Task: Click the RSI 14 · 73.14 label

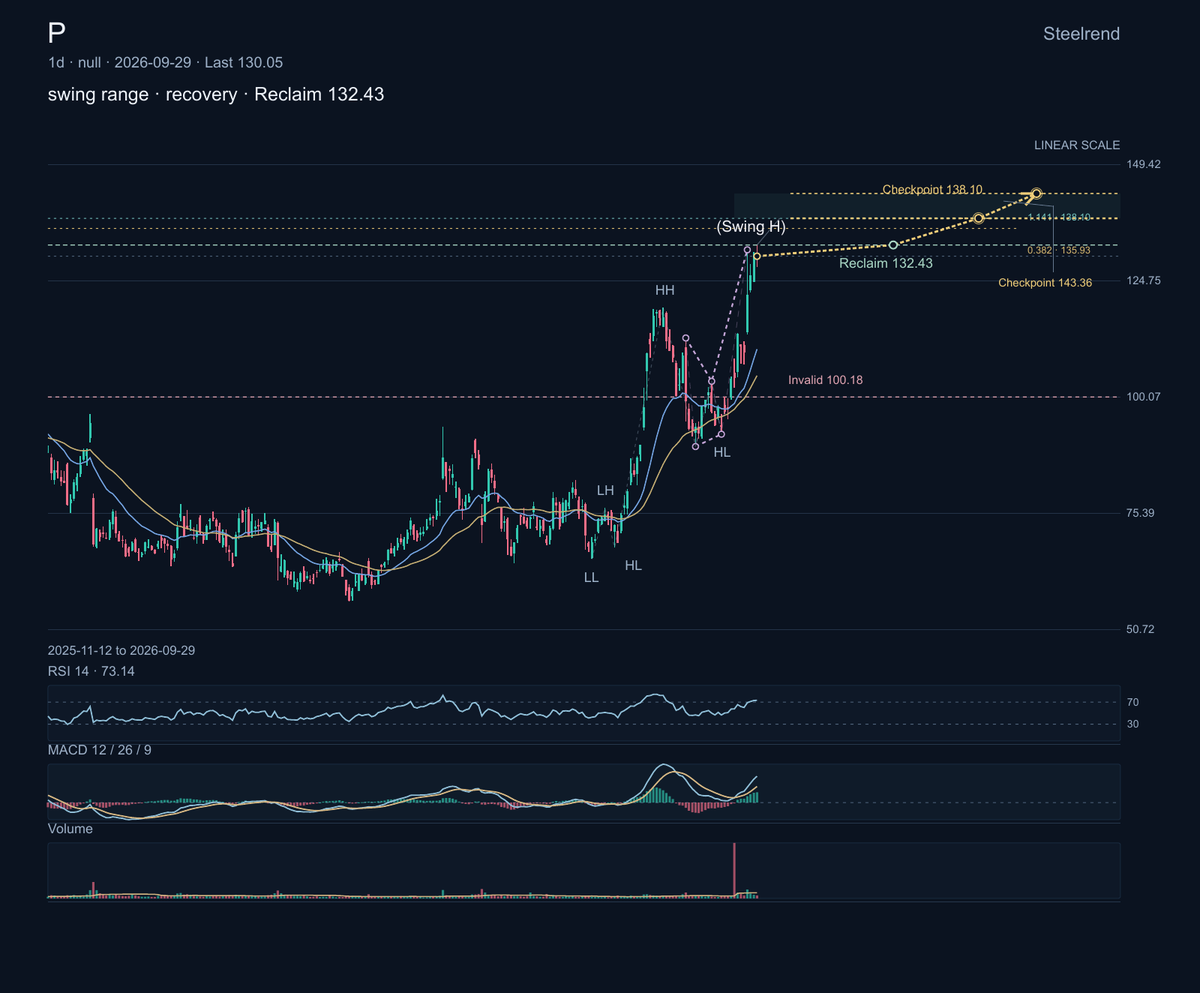Action: [x=91, y=671]
